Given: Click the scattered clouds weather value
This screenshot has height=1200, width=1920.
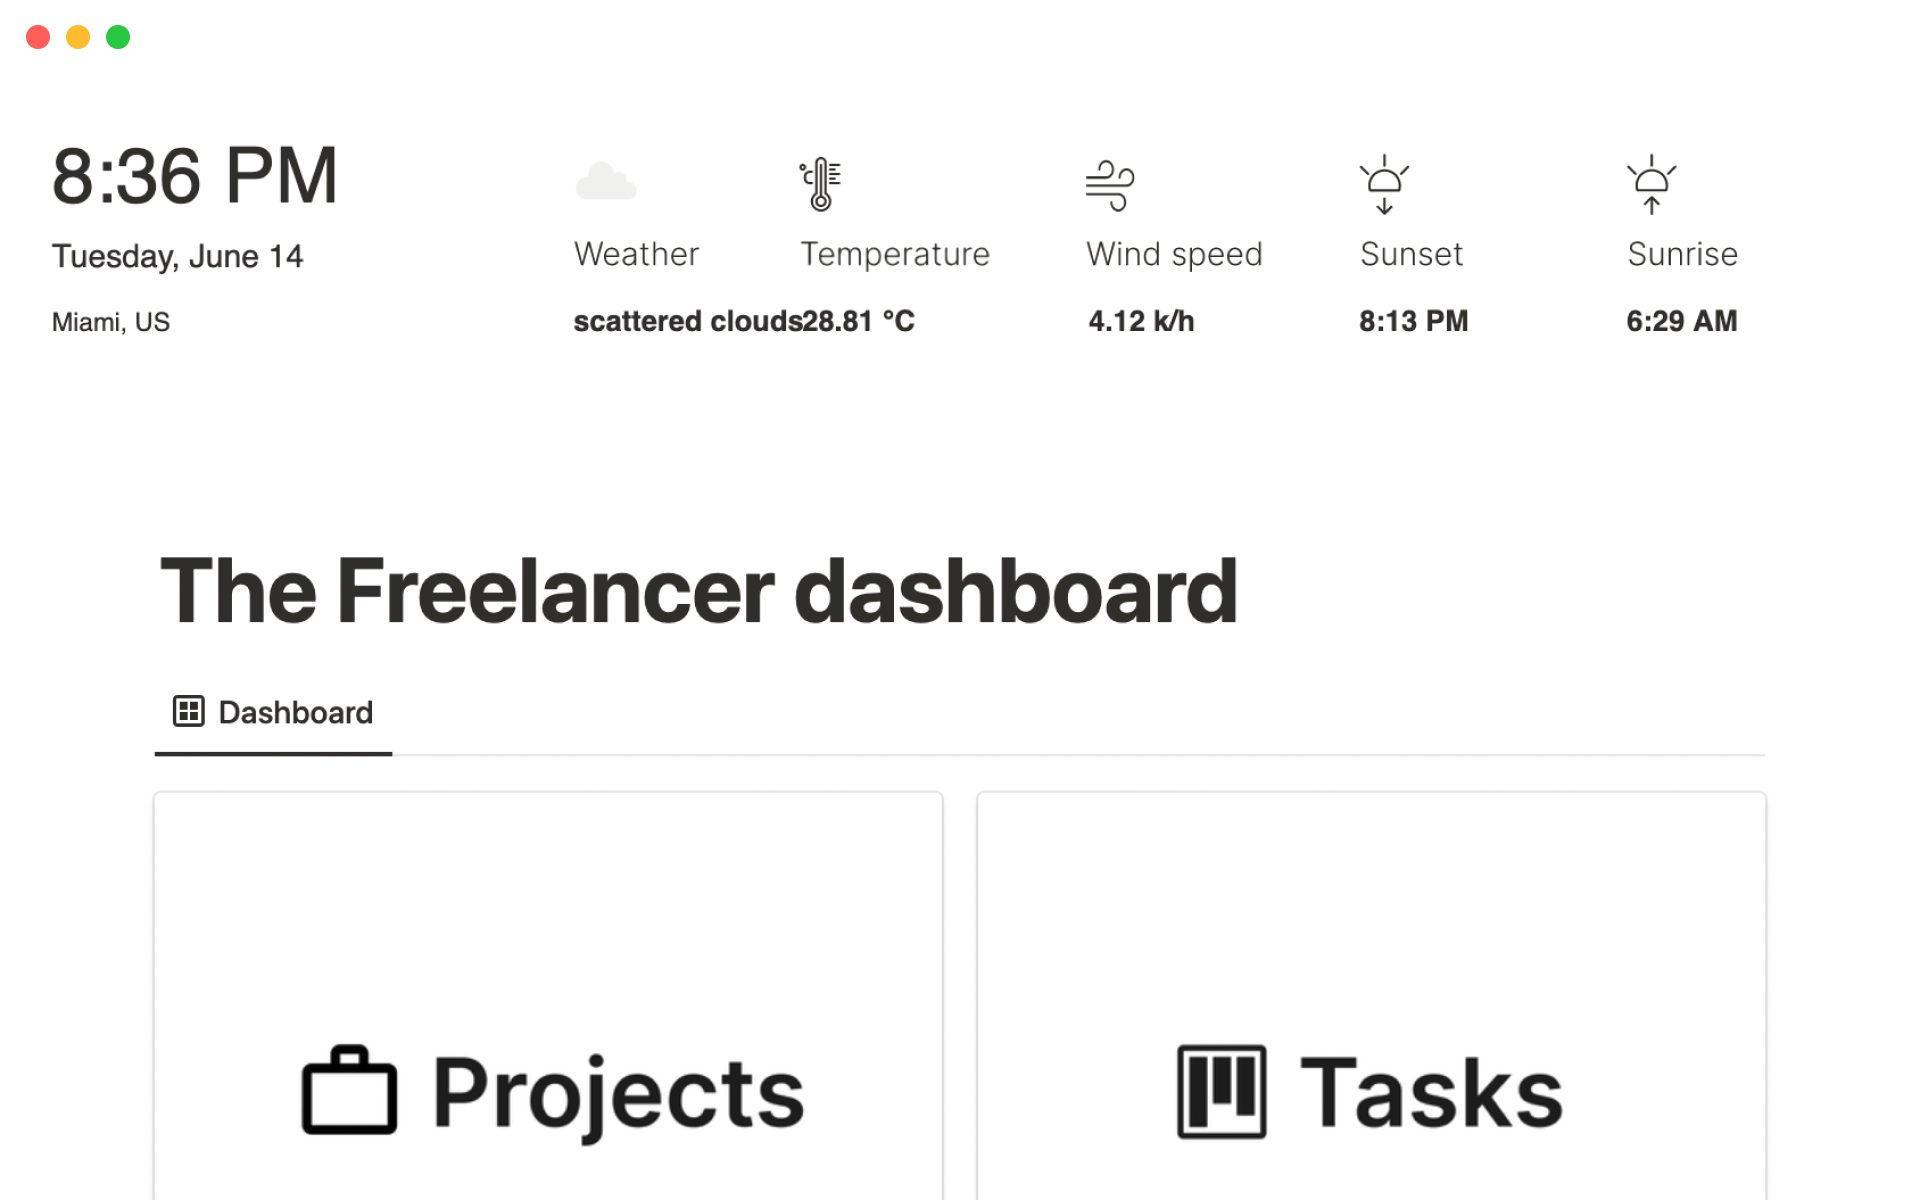Looking at the screenshot, I should [687, 321].
